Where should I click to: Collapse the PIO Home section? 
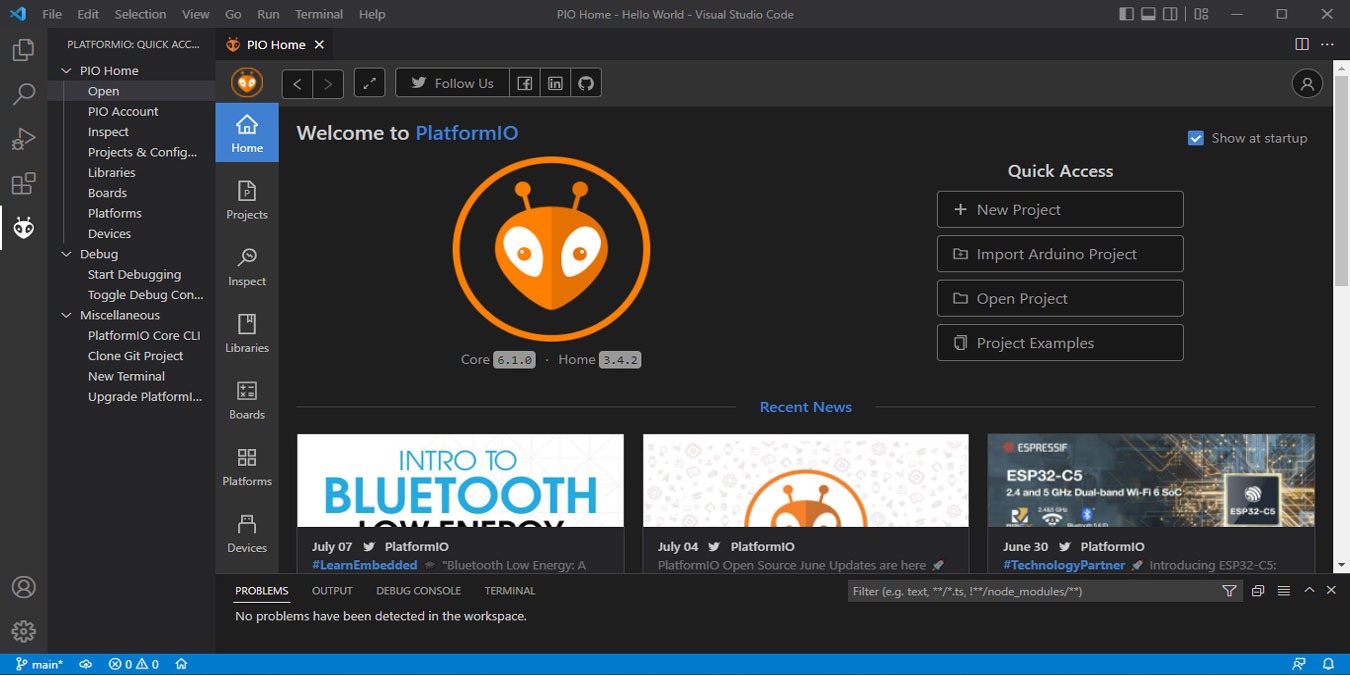tap(65, 70)
